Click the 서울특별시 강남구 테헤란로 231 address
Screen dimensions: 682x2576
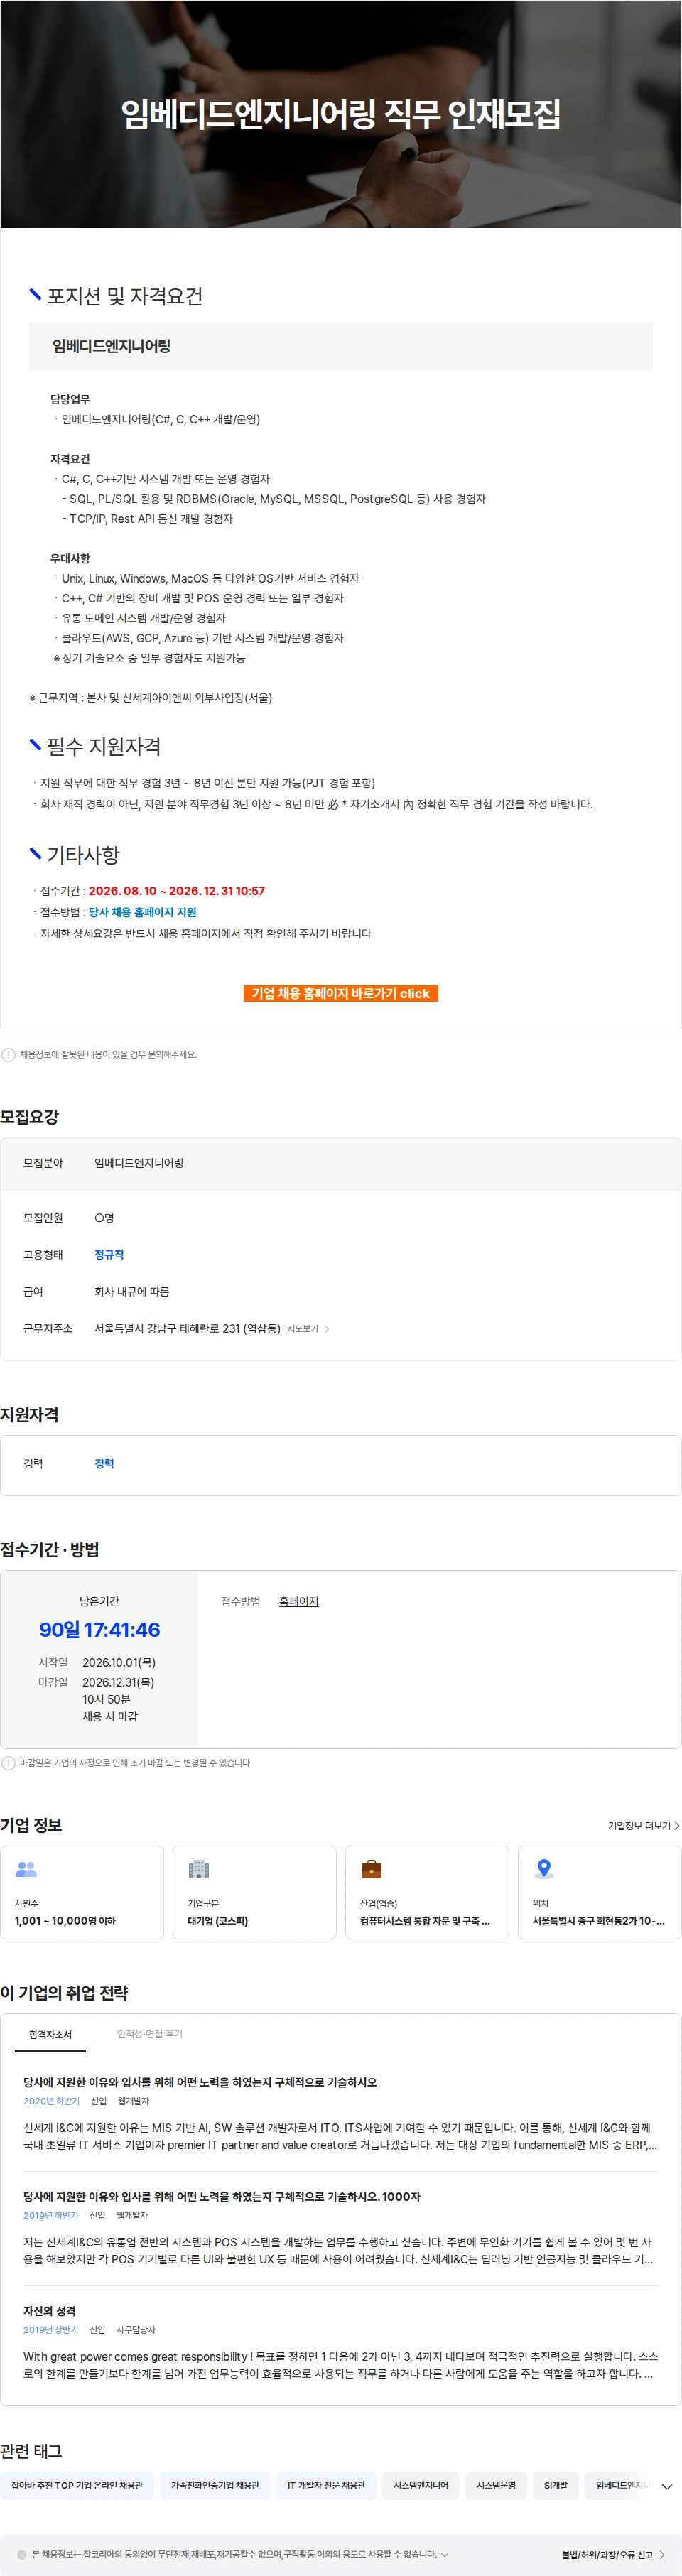(187, 1328)
